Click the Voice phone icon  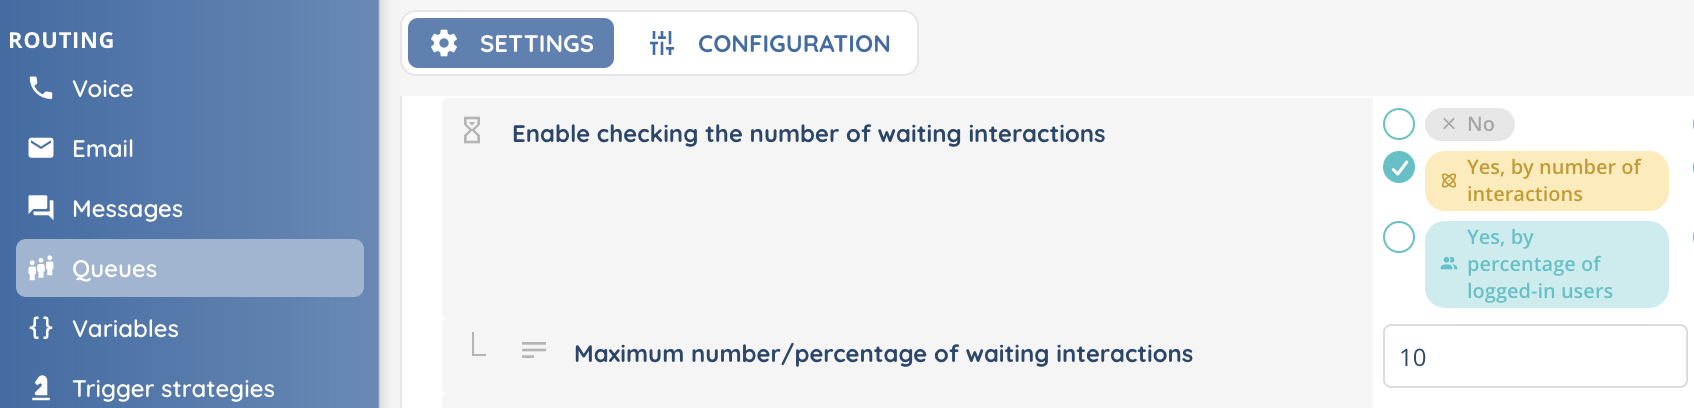(x=41, y=88)
